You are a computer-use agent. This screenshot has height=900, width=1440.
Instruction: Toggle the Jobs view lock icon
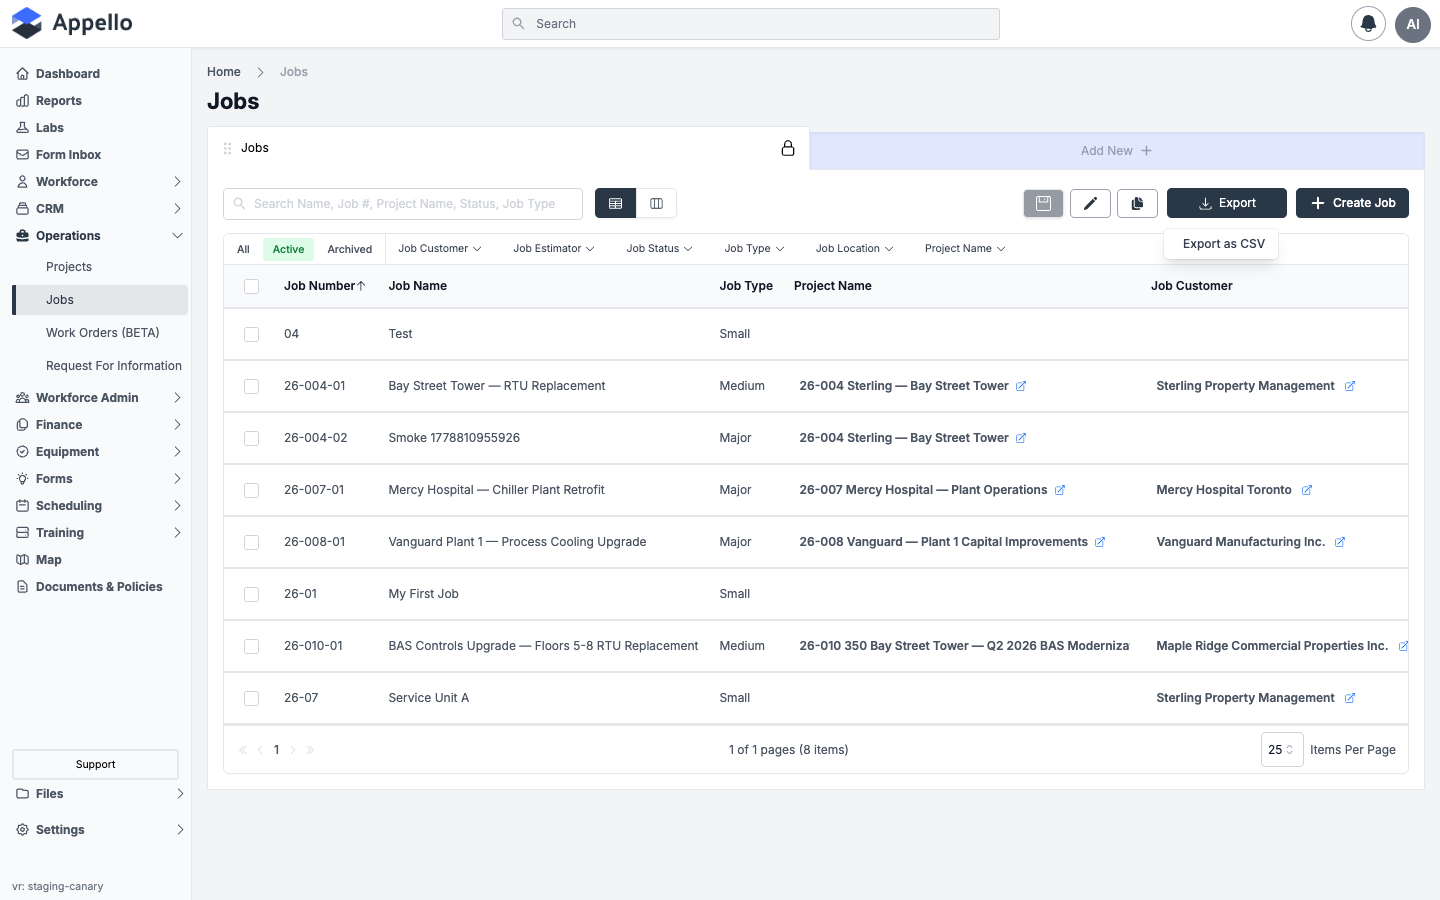[788, 148]
